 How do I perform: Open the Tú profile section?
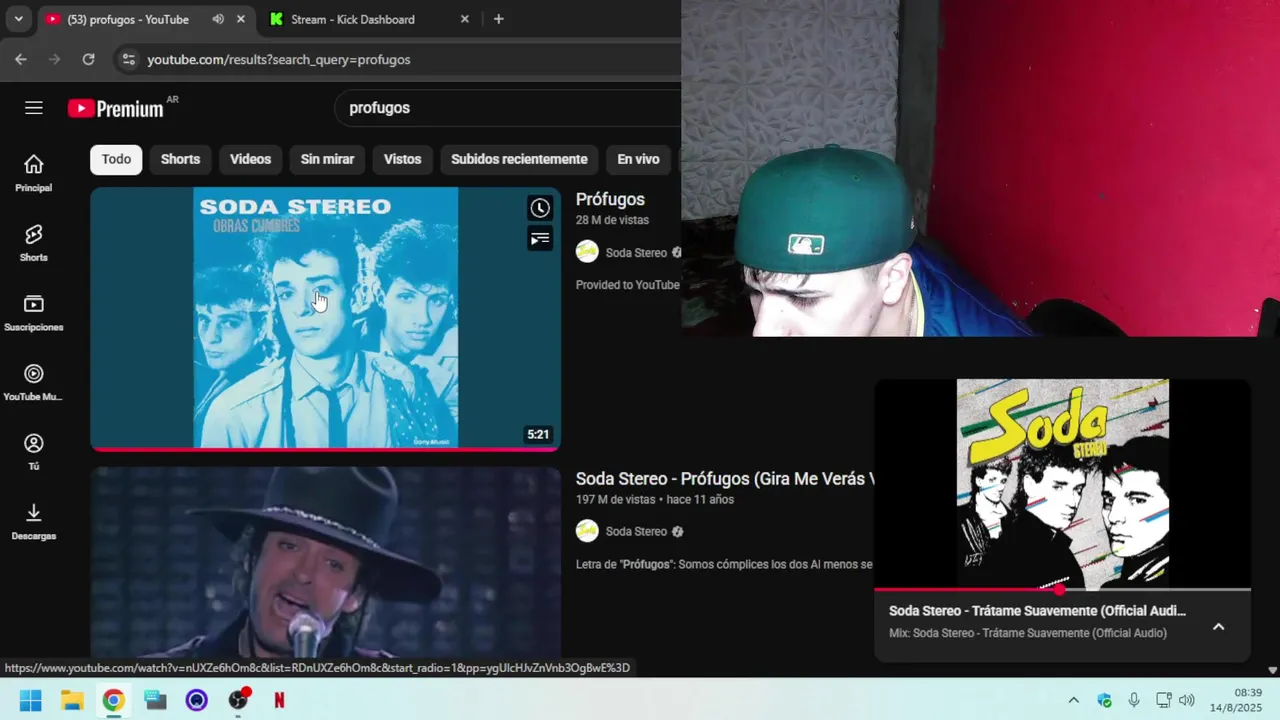34,452
